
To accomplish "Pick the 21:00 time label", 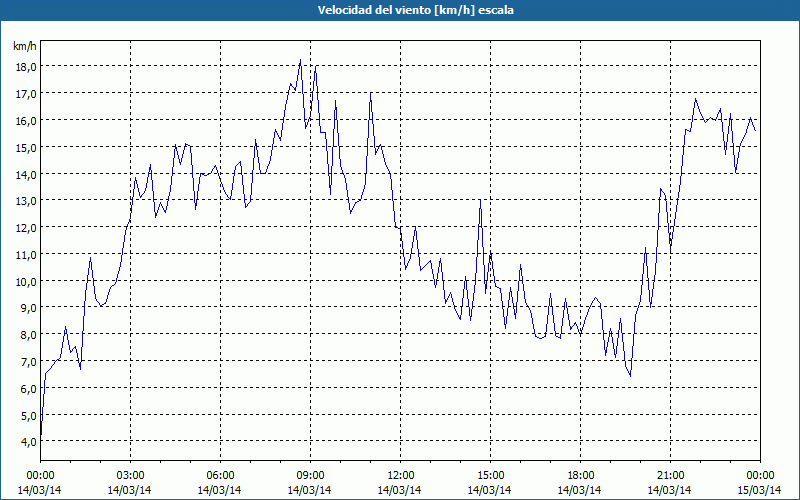I will tap(670, 476).
